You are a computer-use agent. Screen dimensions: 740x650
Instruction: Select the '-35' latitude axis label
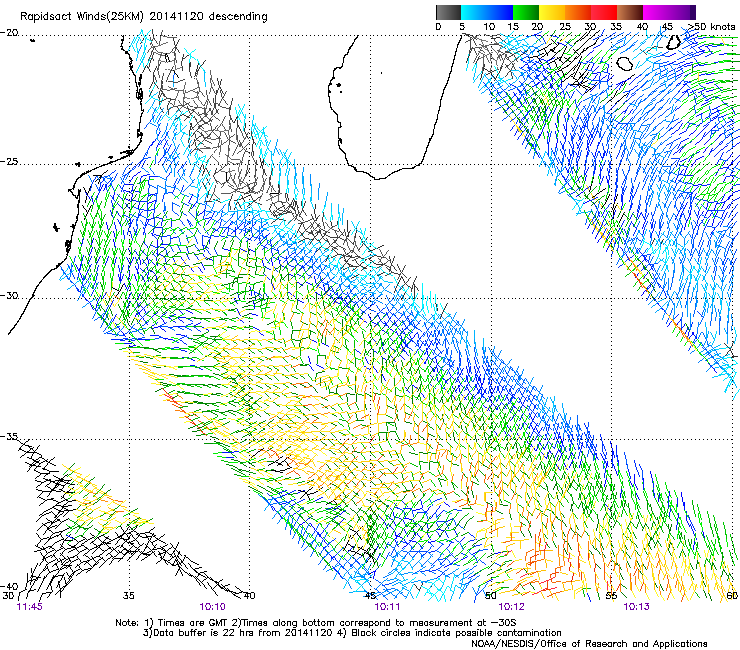click(x=9, y=437)
